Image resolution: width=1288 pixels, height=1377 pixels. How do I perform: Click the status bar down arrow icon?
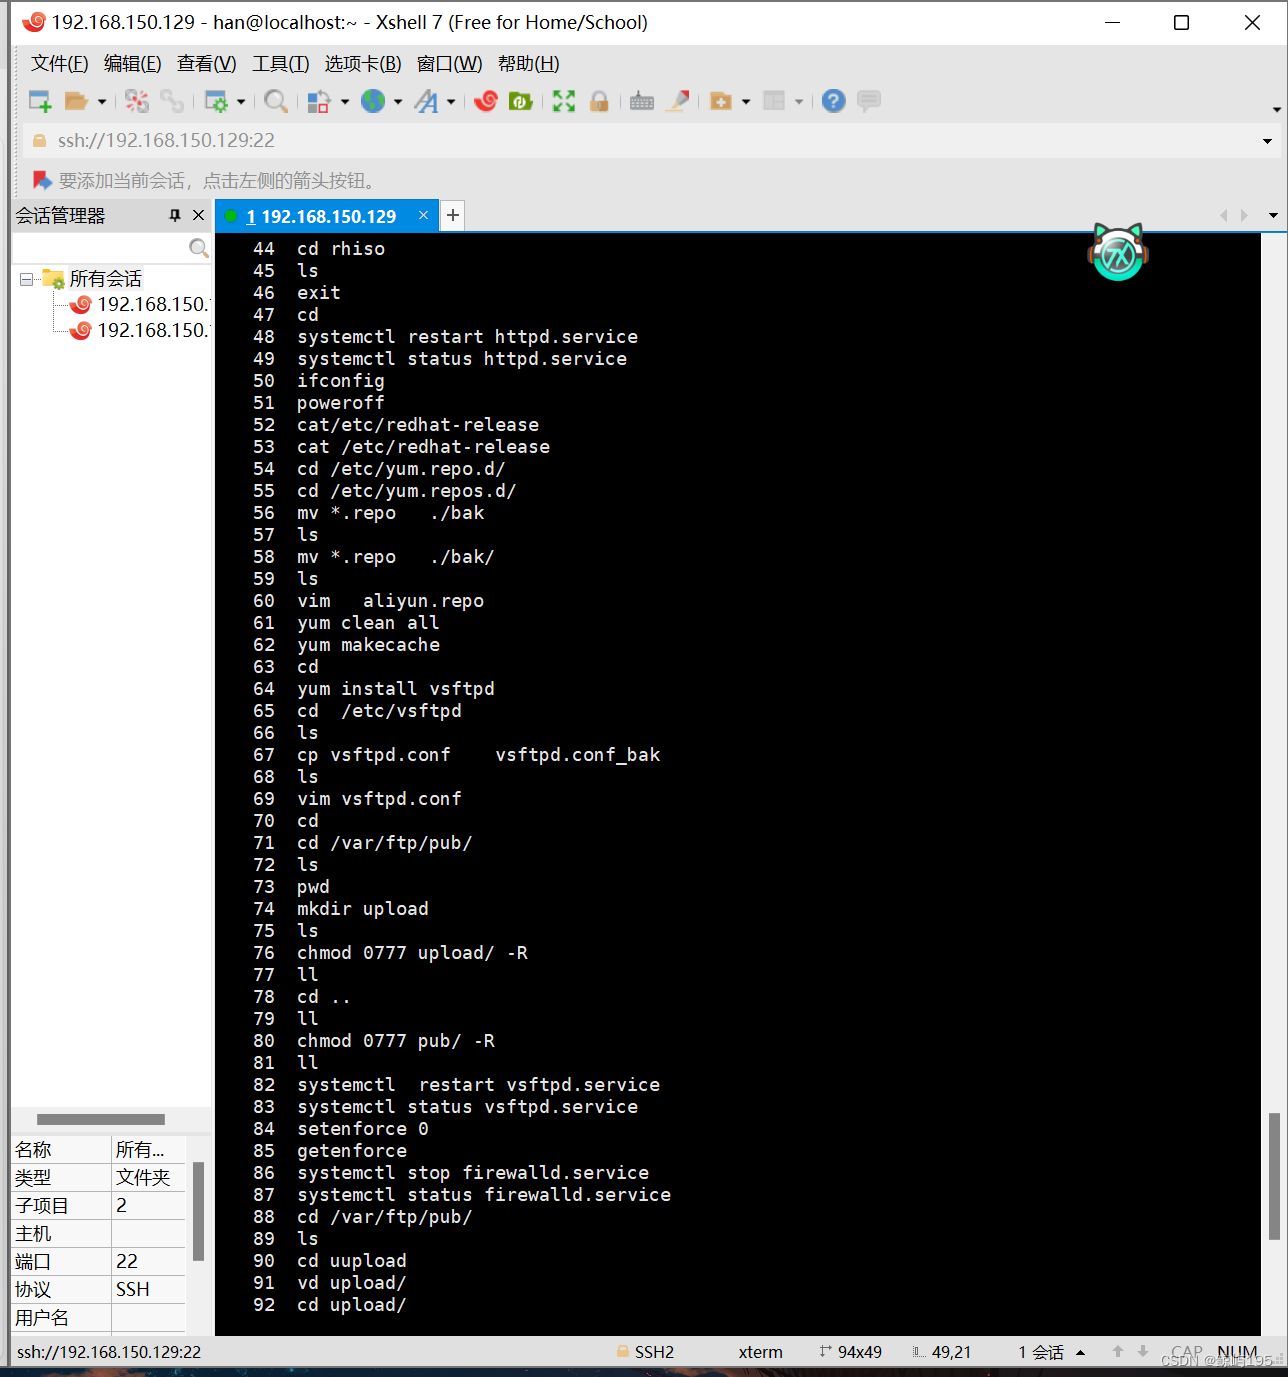[1143, 1352]
